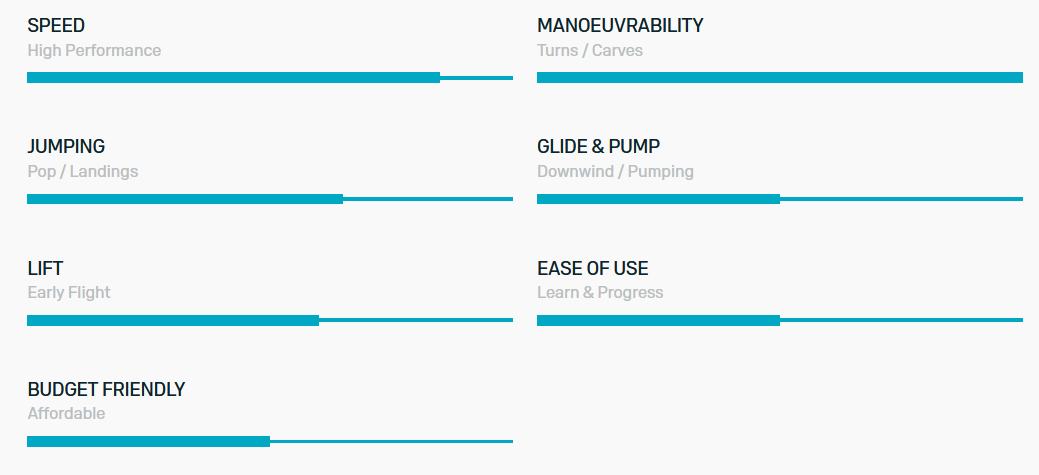Click the Downwind / Pumping subtitle
This screenshot has height=475, width=1039.
616,172
